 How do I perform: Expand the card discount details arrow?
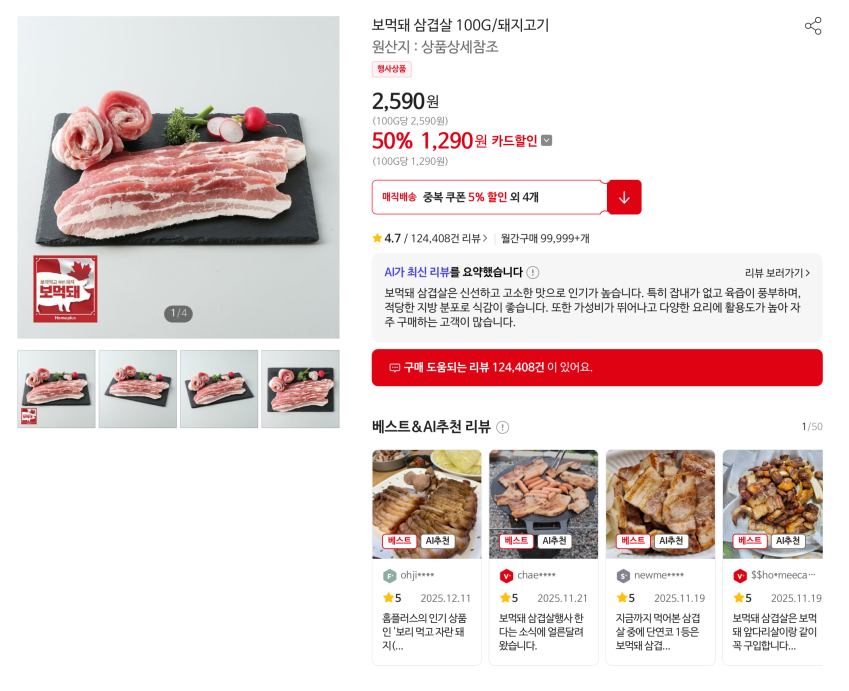click(x=547, y=141)
